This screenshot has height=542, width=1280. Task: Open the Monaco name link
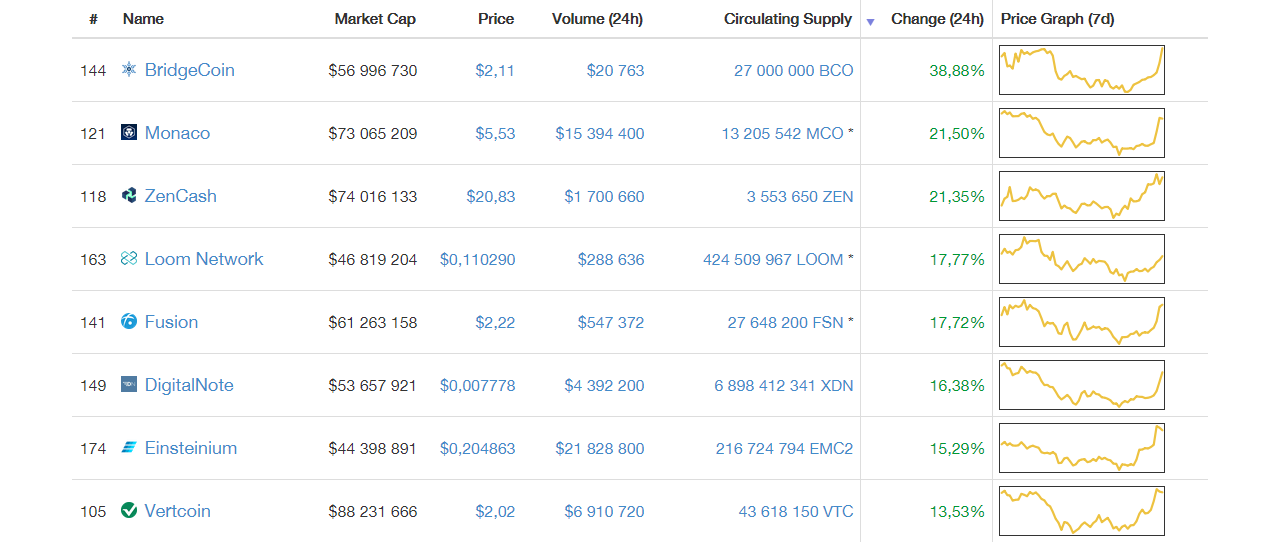click(178, 133)
